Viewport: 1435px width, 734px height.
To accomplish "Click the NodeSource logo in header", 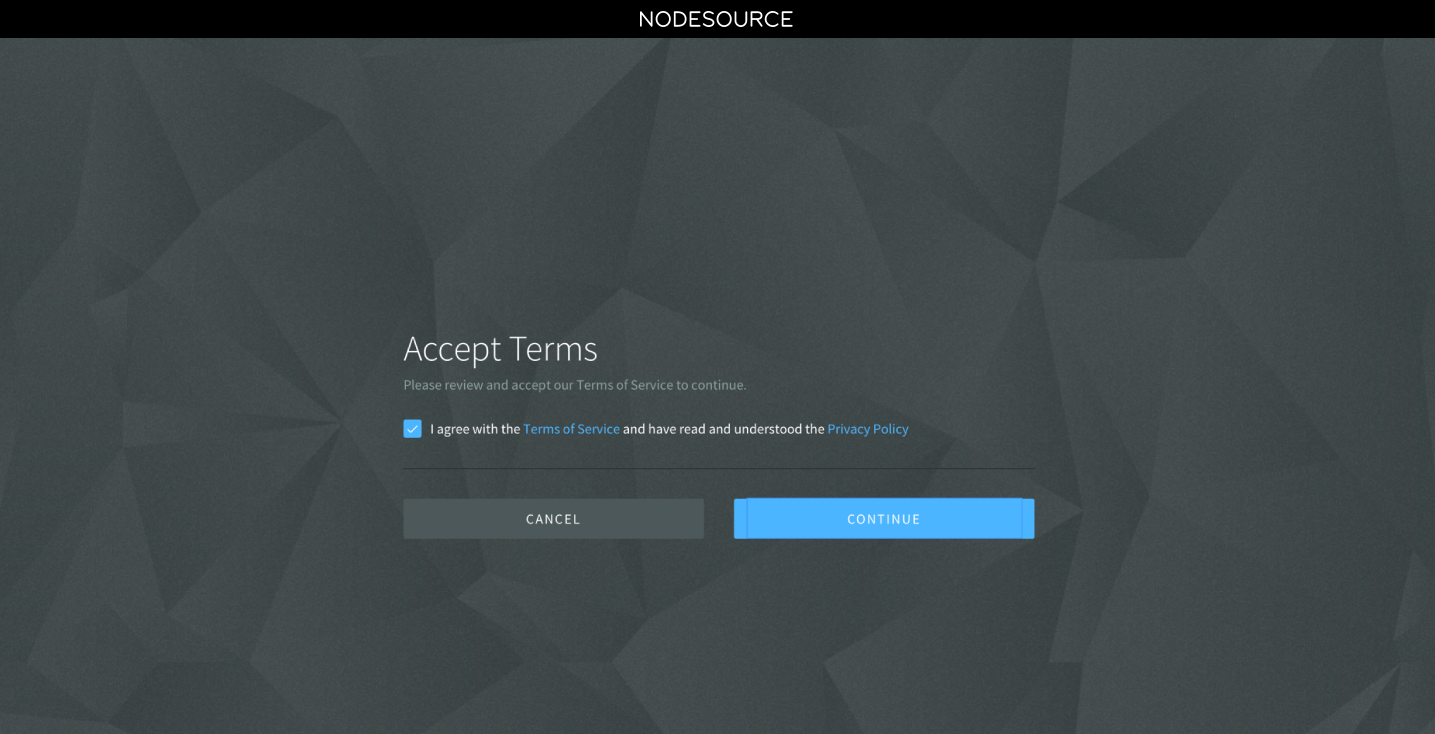I will 716,19.
